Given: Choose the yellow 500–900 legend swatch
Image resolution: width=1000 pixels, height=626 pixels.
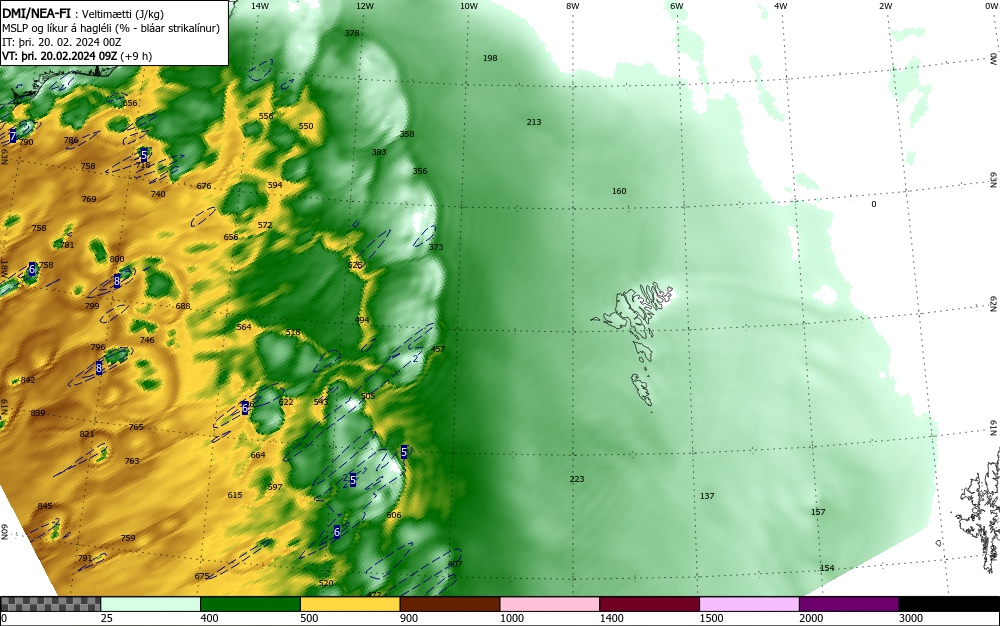Looking at the screenshot, I should coord(350,604).
